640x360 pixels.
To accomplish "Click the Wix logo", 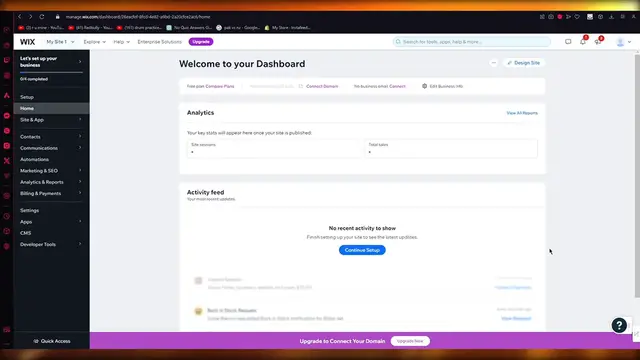I will coord(27,42).
